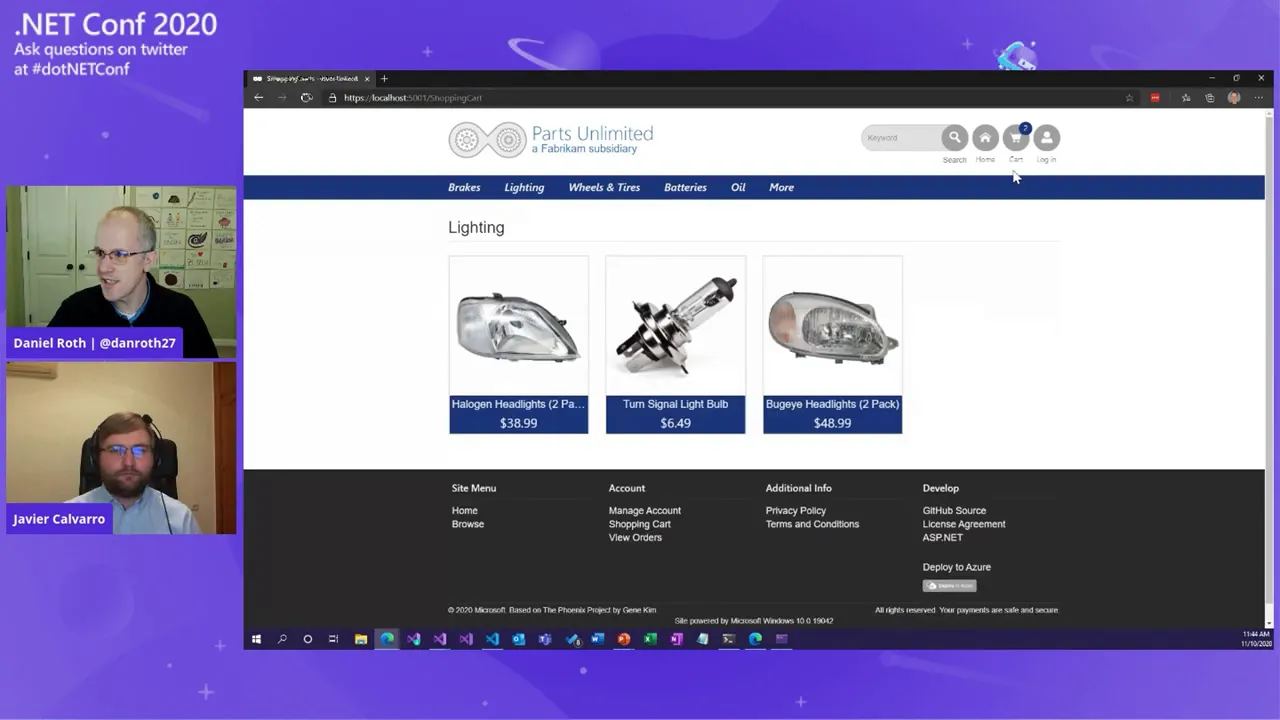1280x720 pixels.
Task: Open the Batteries category
Action: click(685, 187)
